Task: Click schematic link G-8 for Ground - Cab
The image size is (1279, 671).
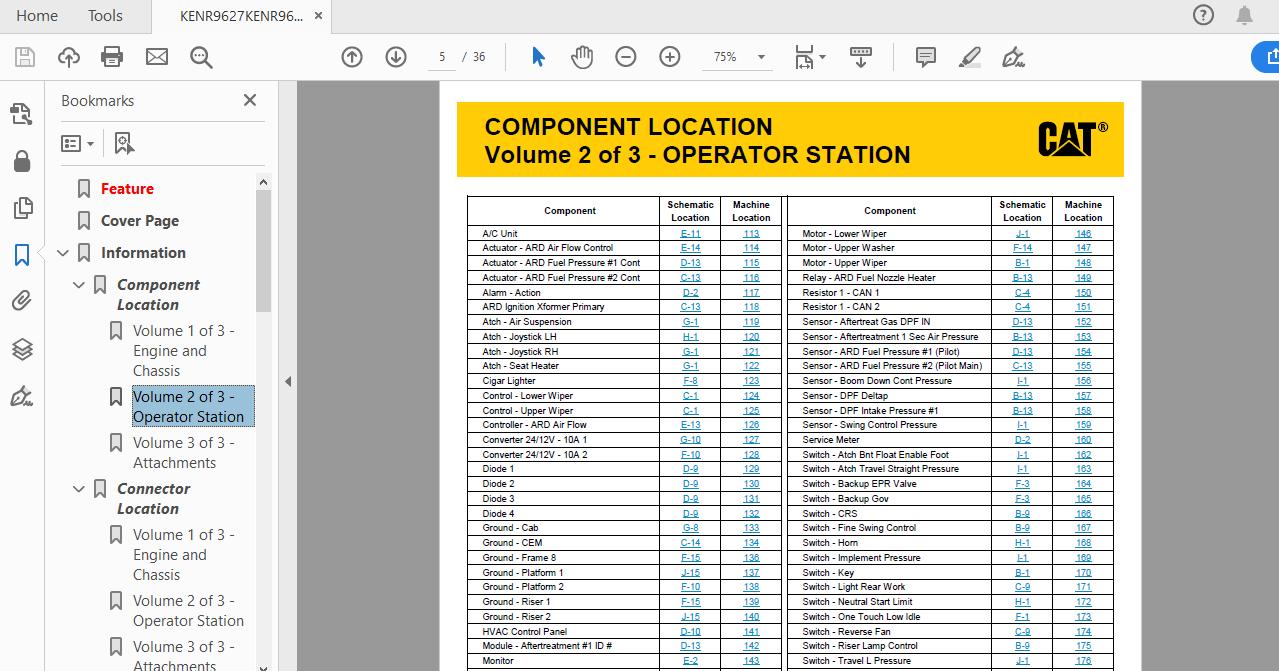Action: [x=690, y=528]
